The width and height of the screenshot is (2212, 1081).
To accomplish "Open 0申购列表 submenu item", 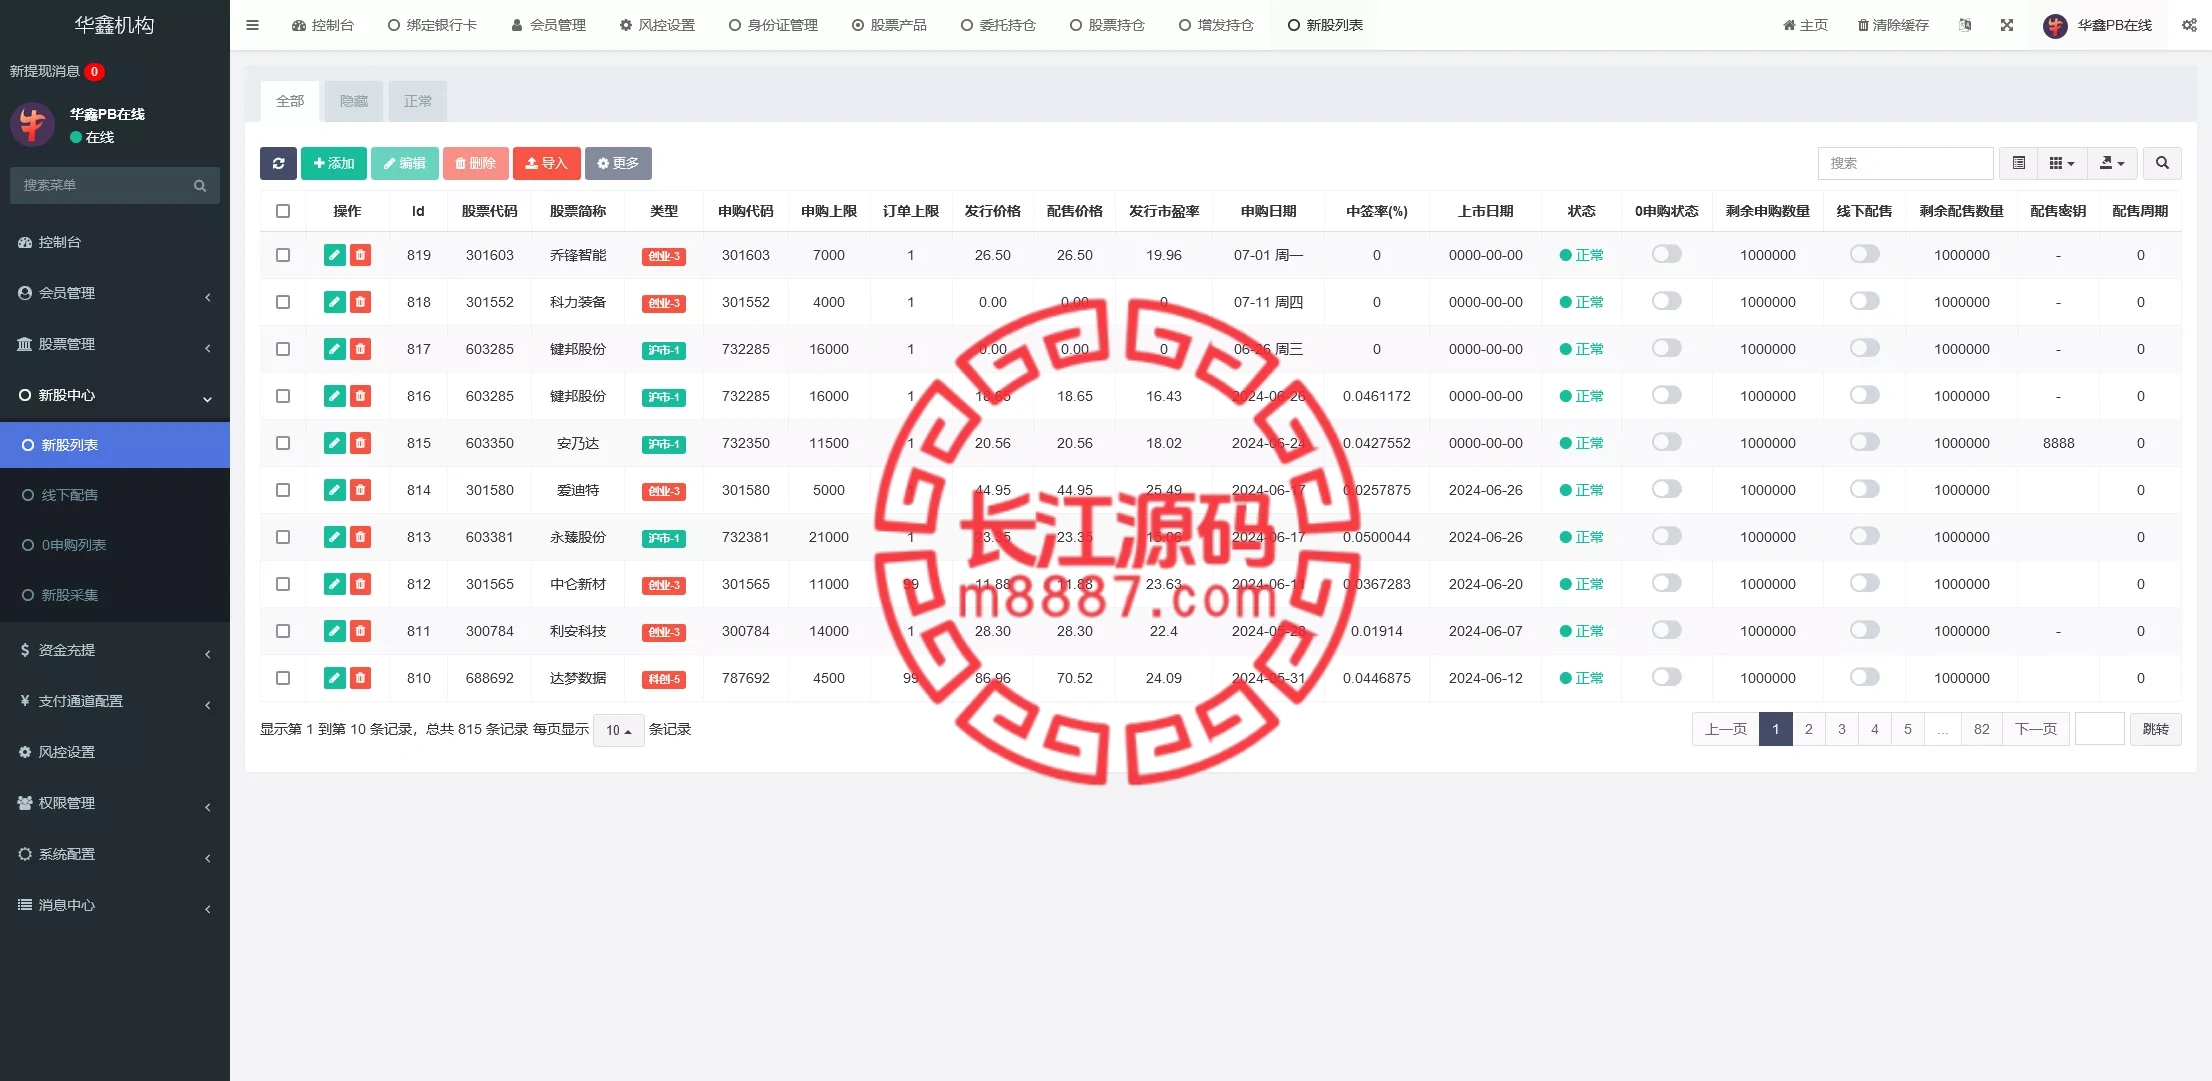I will (x=115, y=545).
